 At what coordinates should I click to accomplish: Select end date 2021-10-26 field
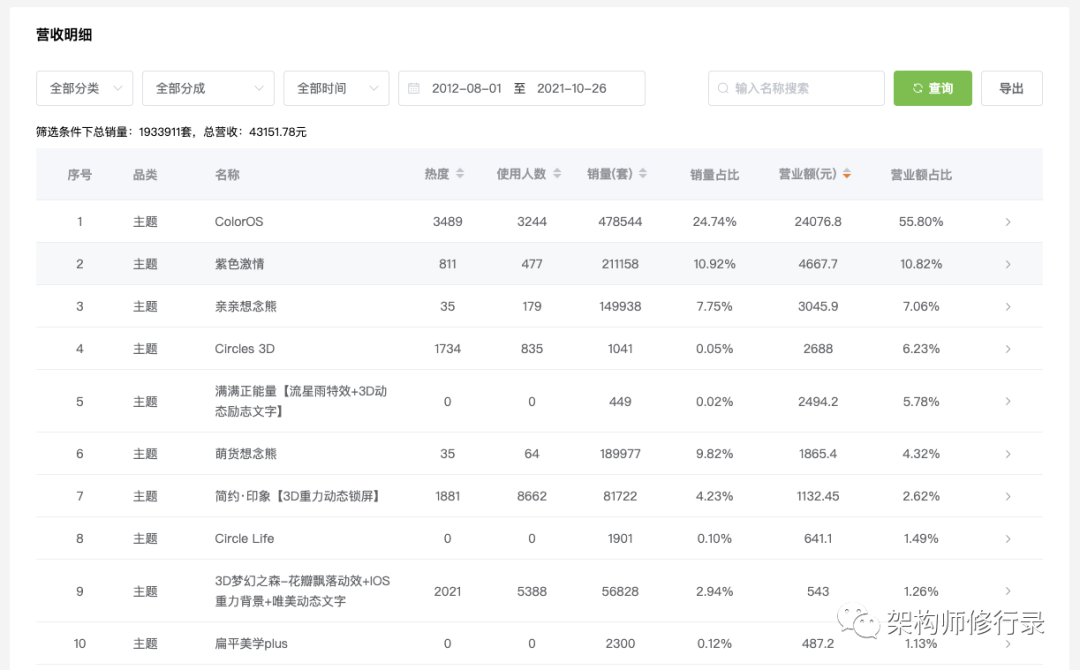coord(572,88)
